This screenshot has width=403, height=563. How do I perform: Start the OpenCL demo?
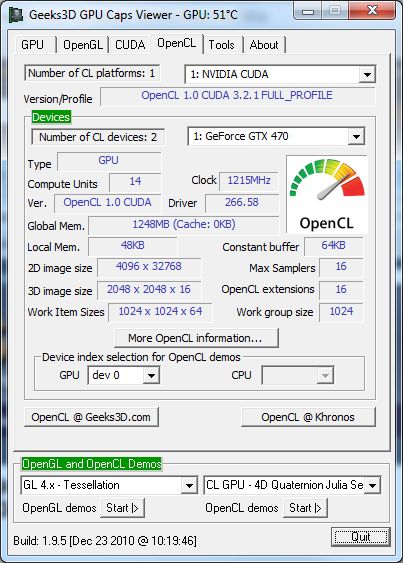tap(305, 508)
